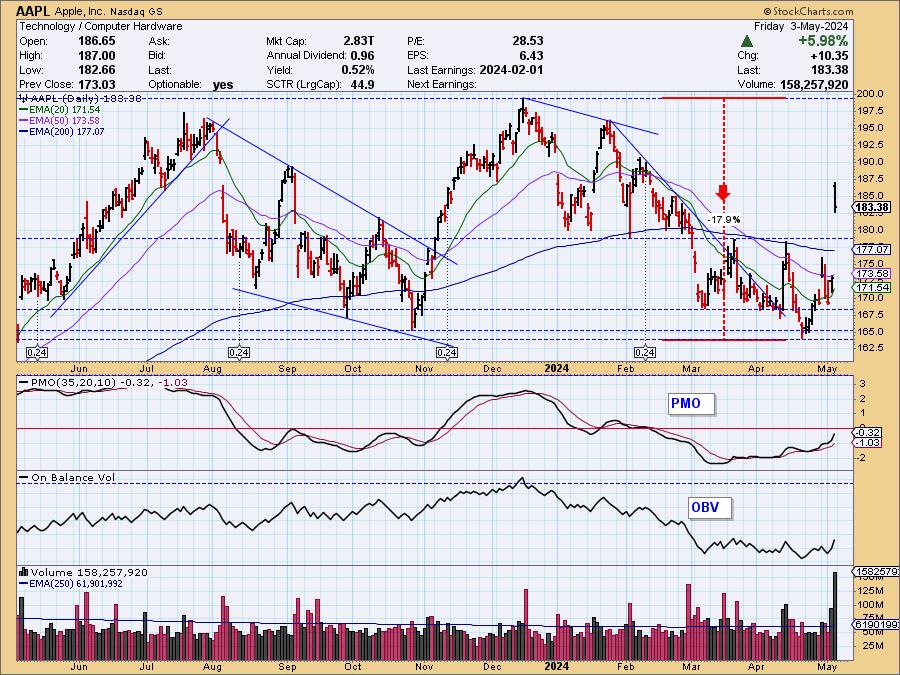The height and width of the screenshot is (675, 900).
Task: Click the -17.9% decline label
Action: tap(723, 219)
